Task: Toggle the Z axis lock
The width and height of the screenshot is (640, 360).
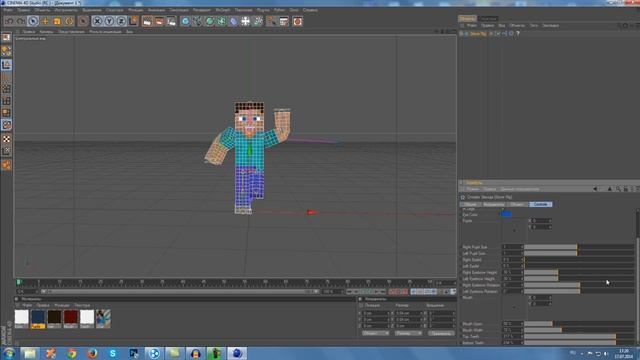Action: pos(121,21)
